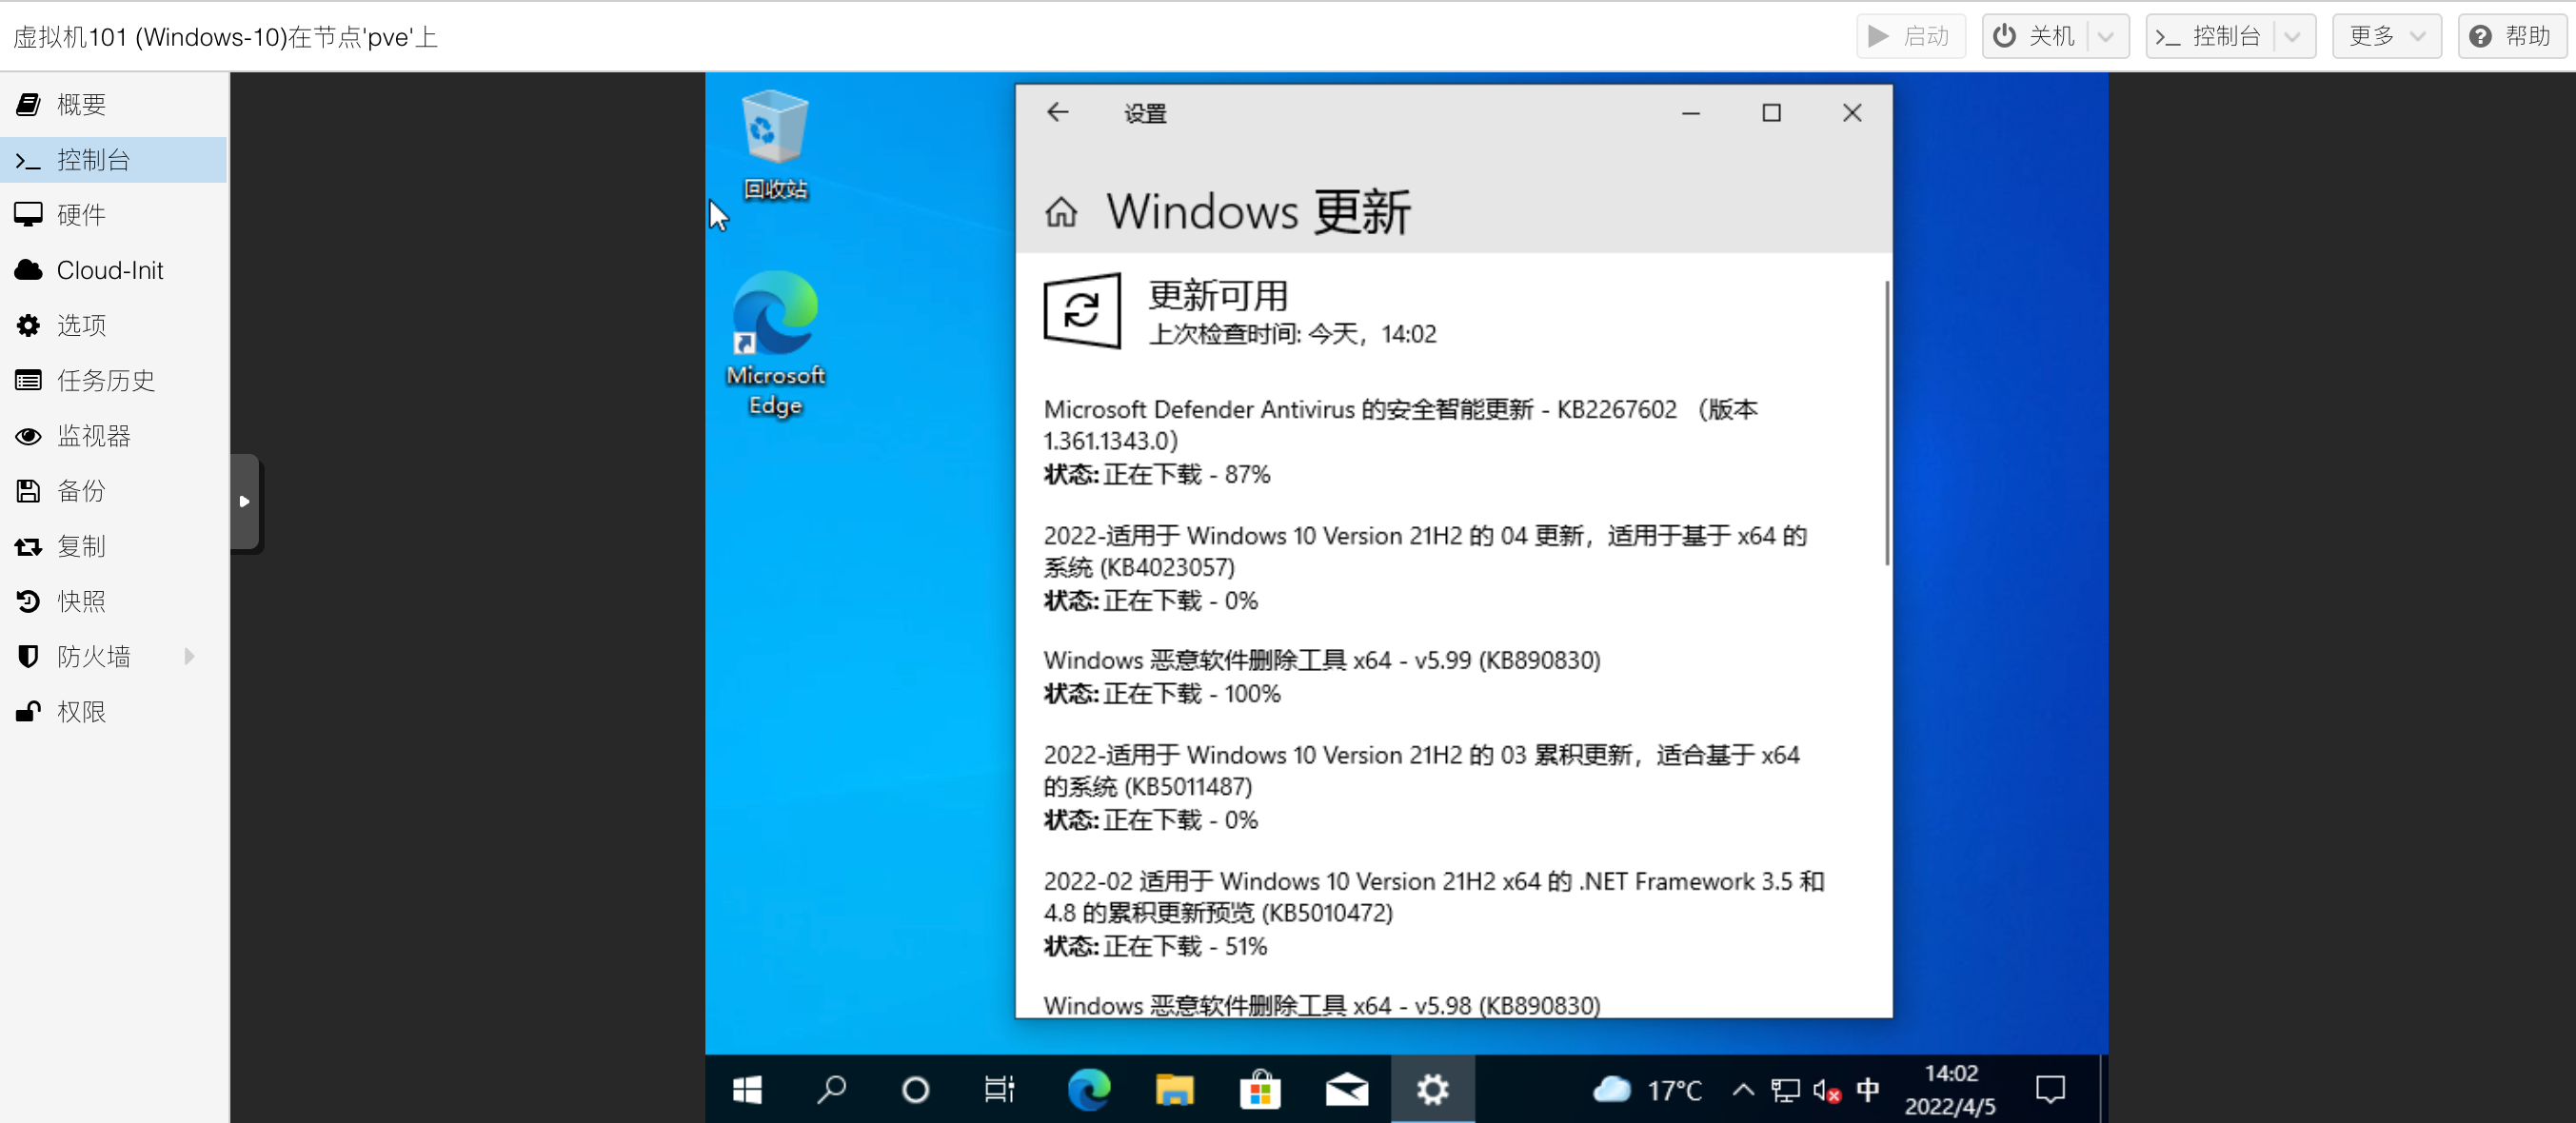The image size is (2576, 1123).
Task: Select the 回收站 recycle bin icon
Action: 775,145
